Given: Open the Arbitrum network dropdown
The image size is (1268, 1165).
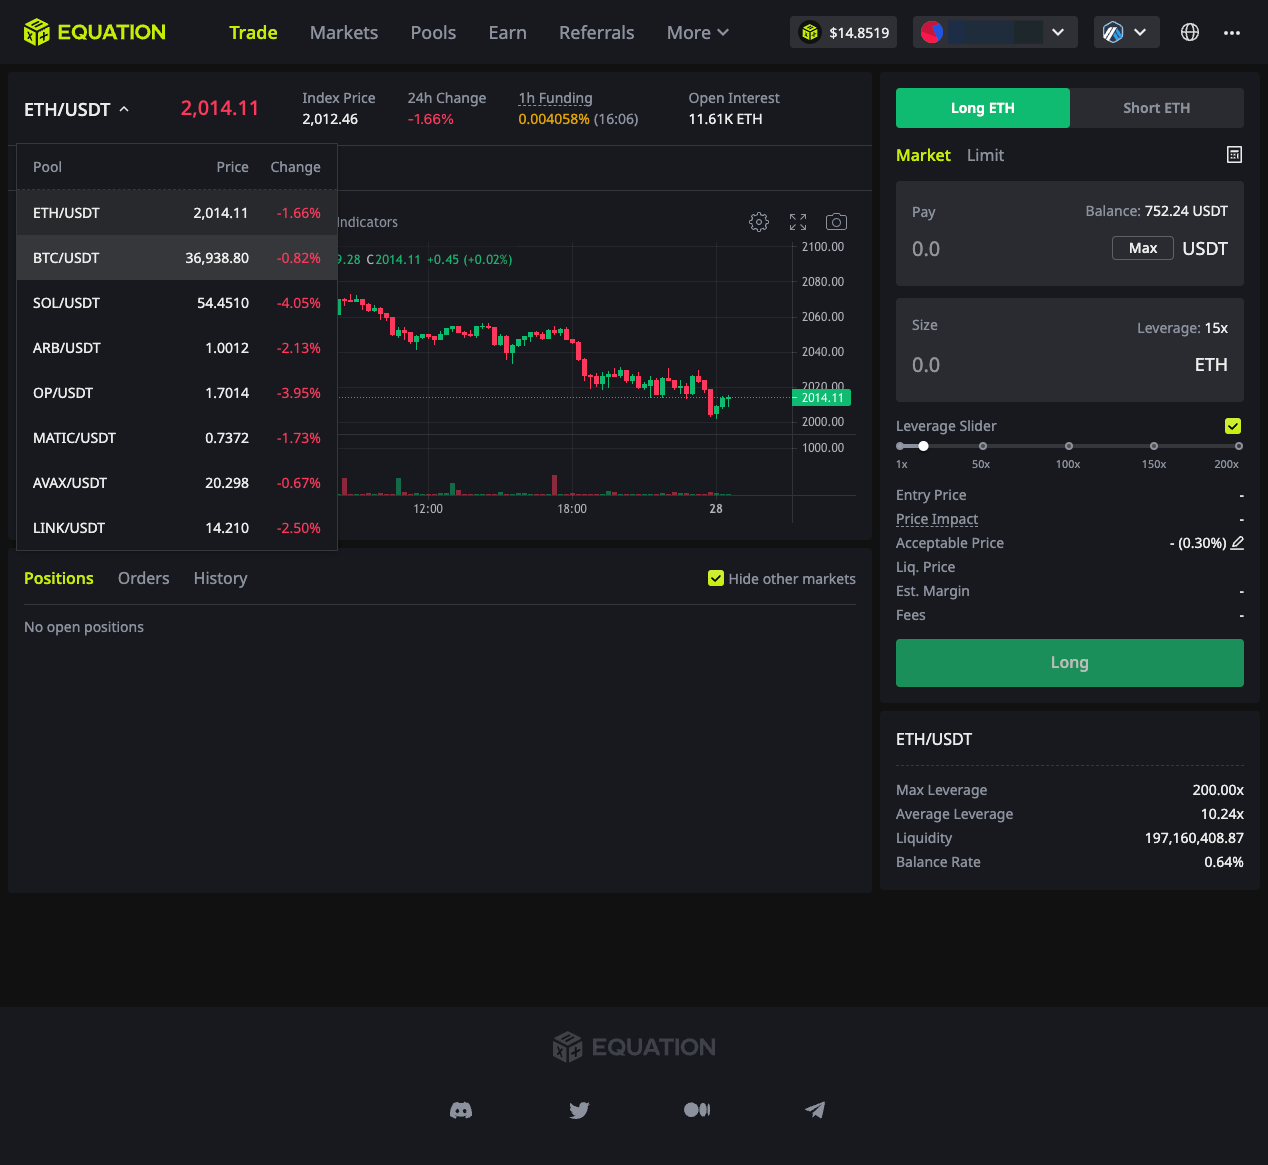Looking at the screenshot, I should click(x=1127, y=32).
